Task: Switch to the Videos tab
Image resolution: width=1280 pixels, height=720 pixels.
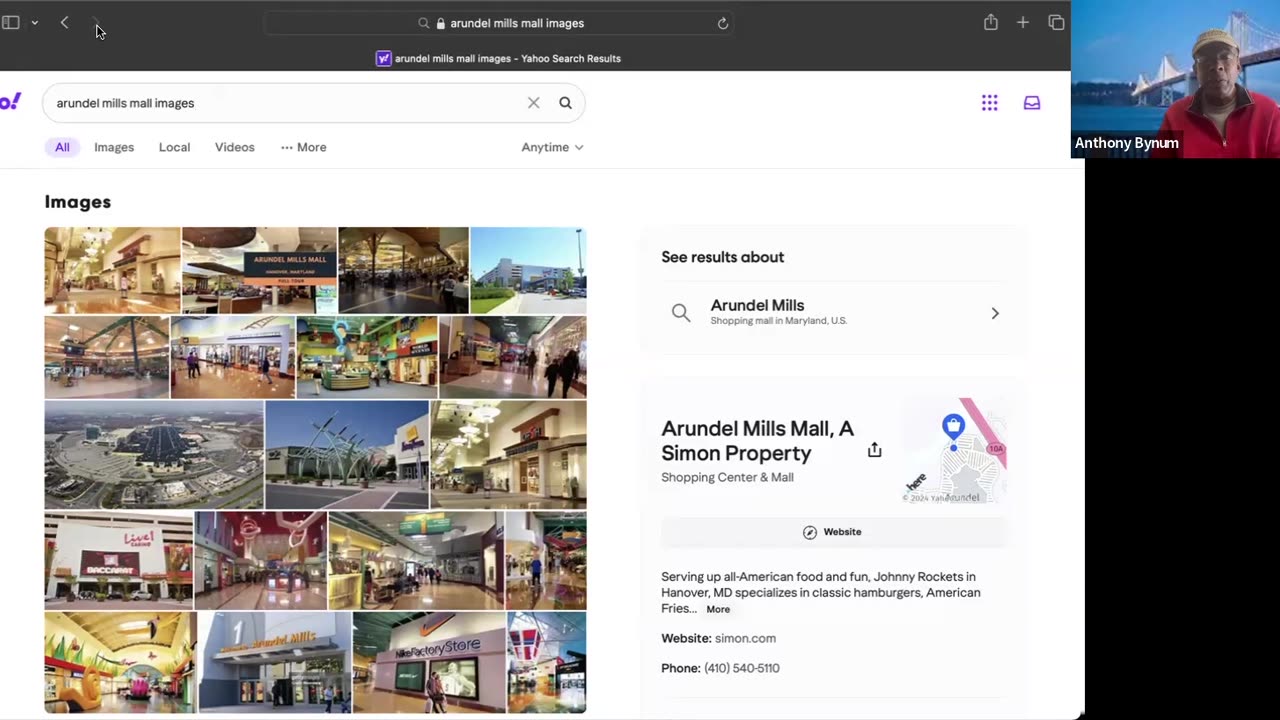Action: [235, 147]
